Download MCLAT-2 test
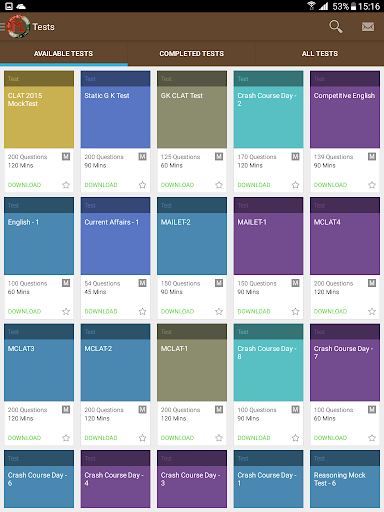Image resolution: width=384 pixels, height=512 pixels. [101, 438]
